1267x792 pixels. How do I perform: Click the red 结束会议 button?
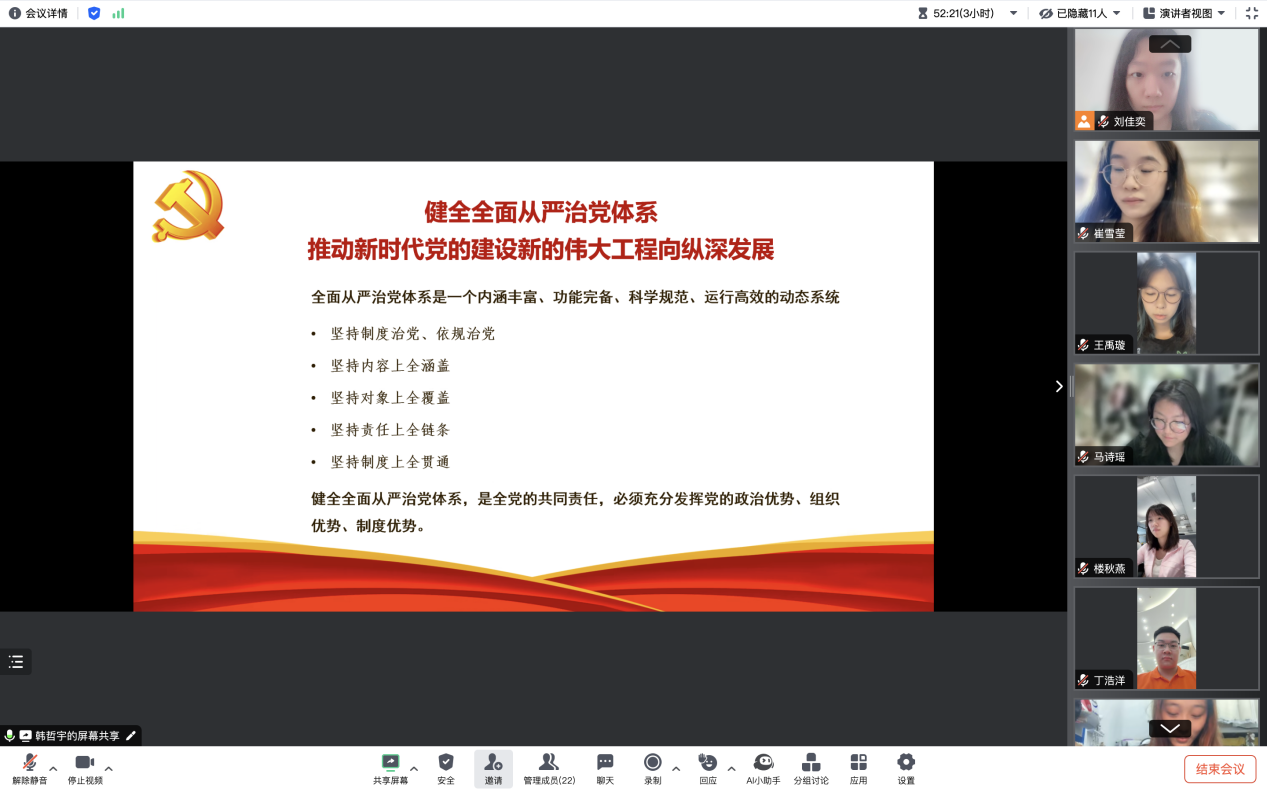1220,769
